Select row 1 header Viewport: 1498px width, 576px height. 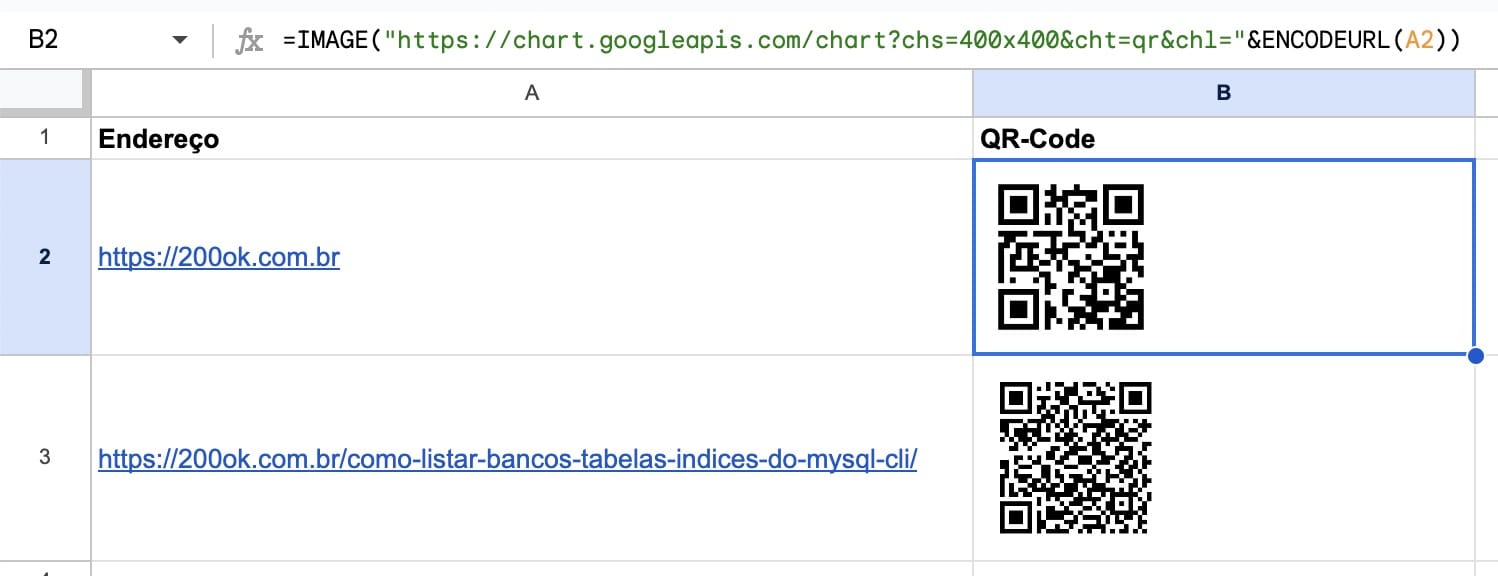coord(45,138)
